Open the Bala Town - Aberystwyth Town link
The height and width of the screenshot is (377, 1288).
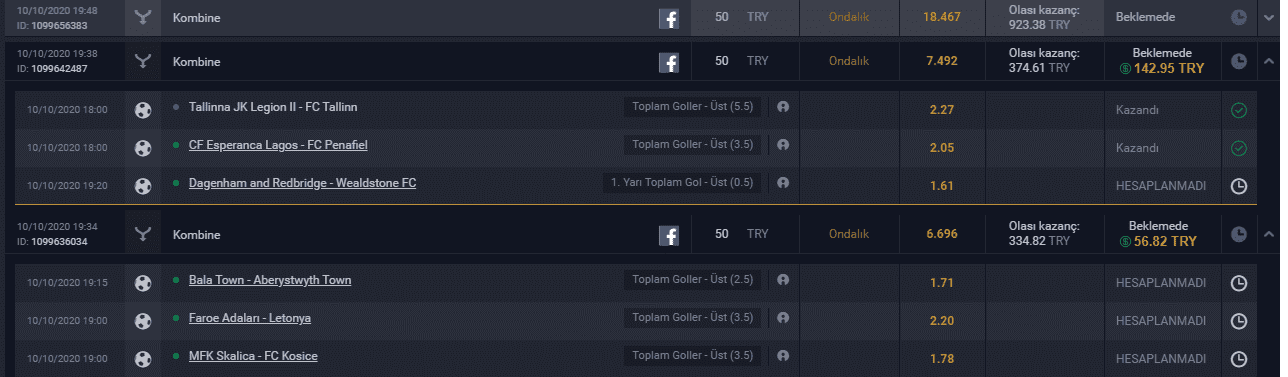[270, 280]
